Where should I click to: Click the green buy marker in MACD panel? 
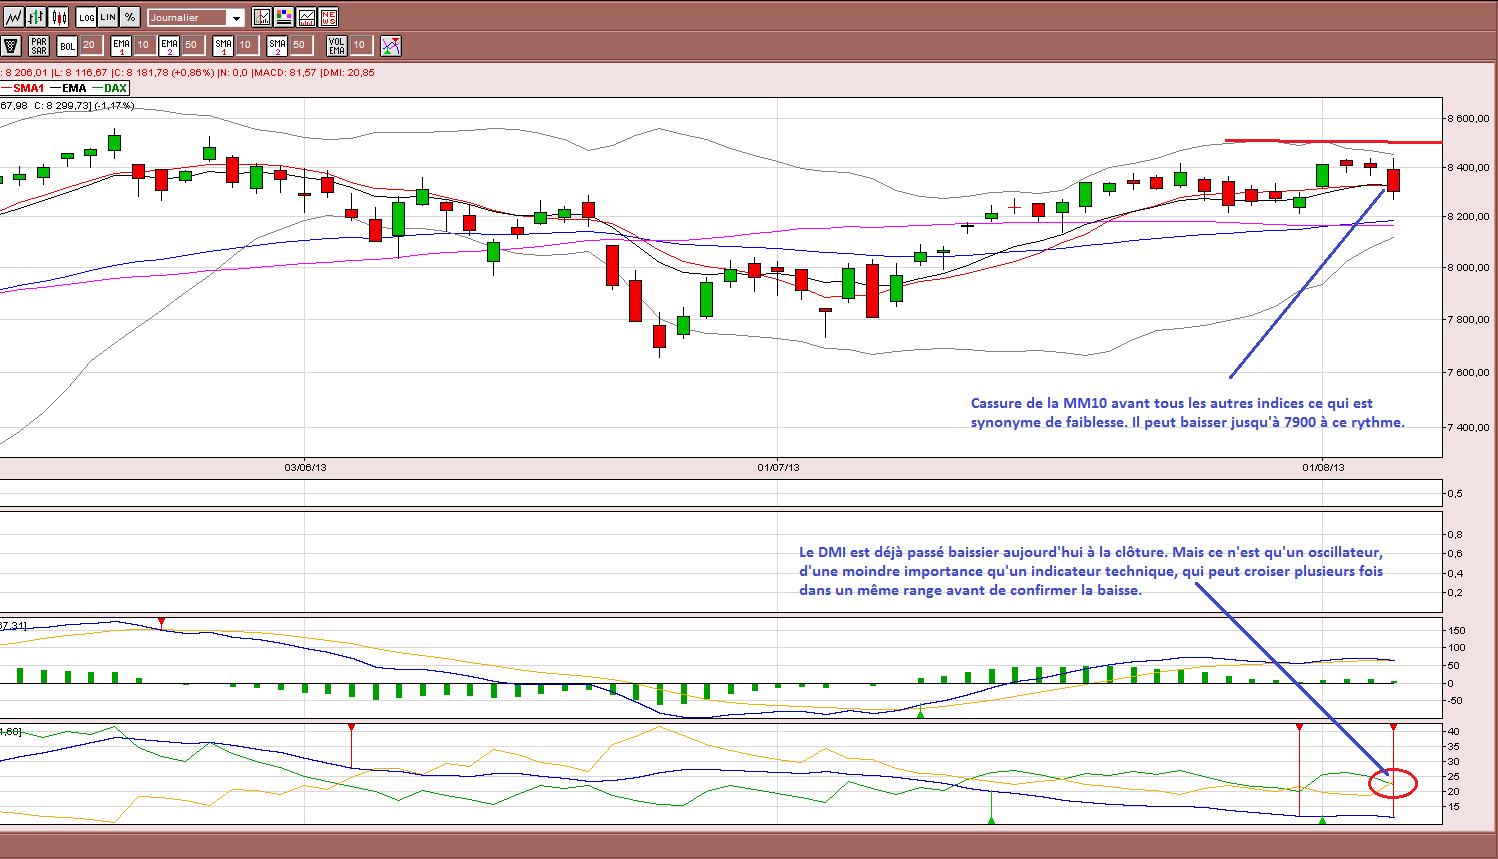(921, 713)
